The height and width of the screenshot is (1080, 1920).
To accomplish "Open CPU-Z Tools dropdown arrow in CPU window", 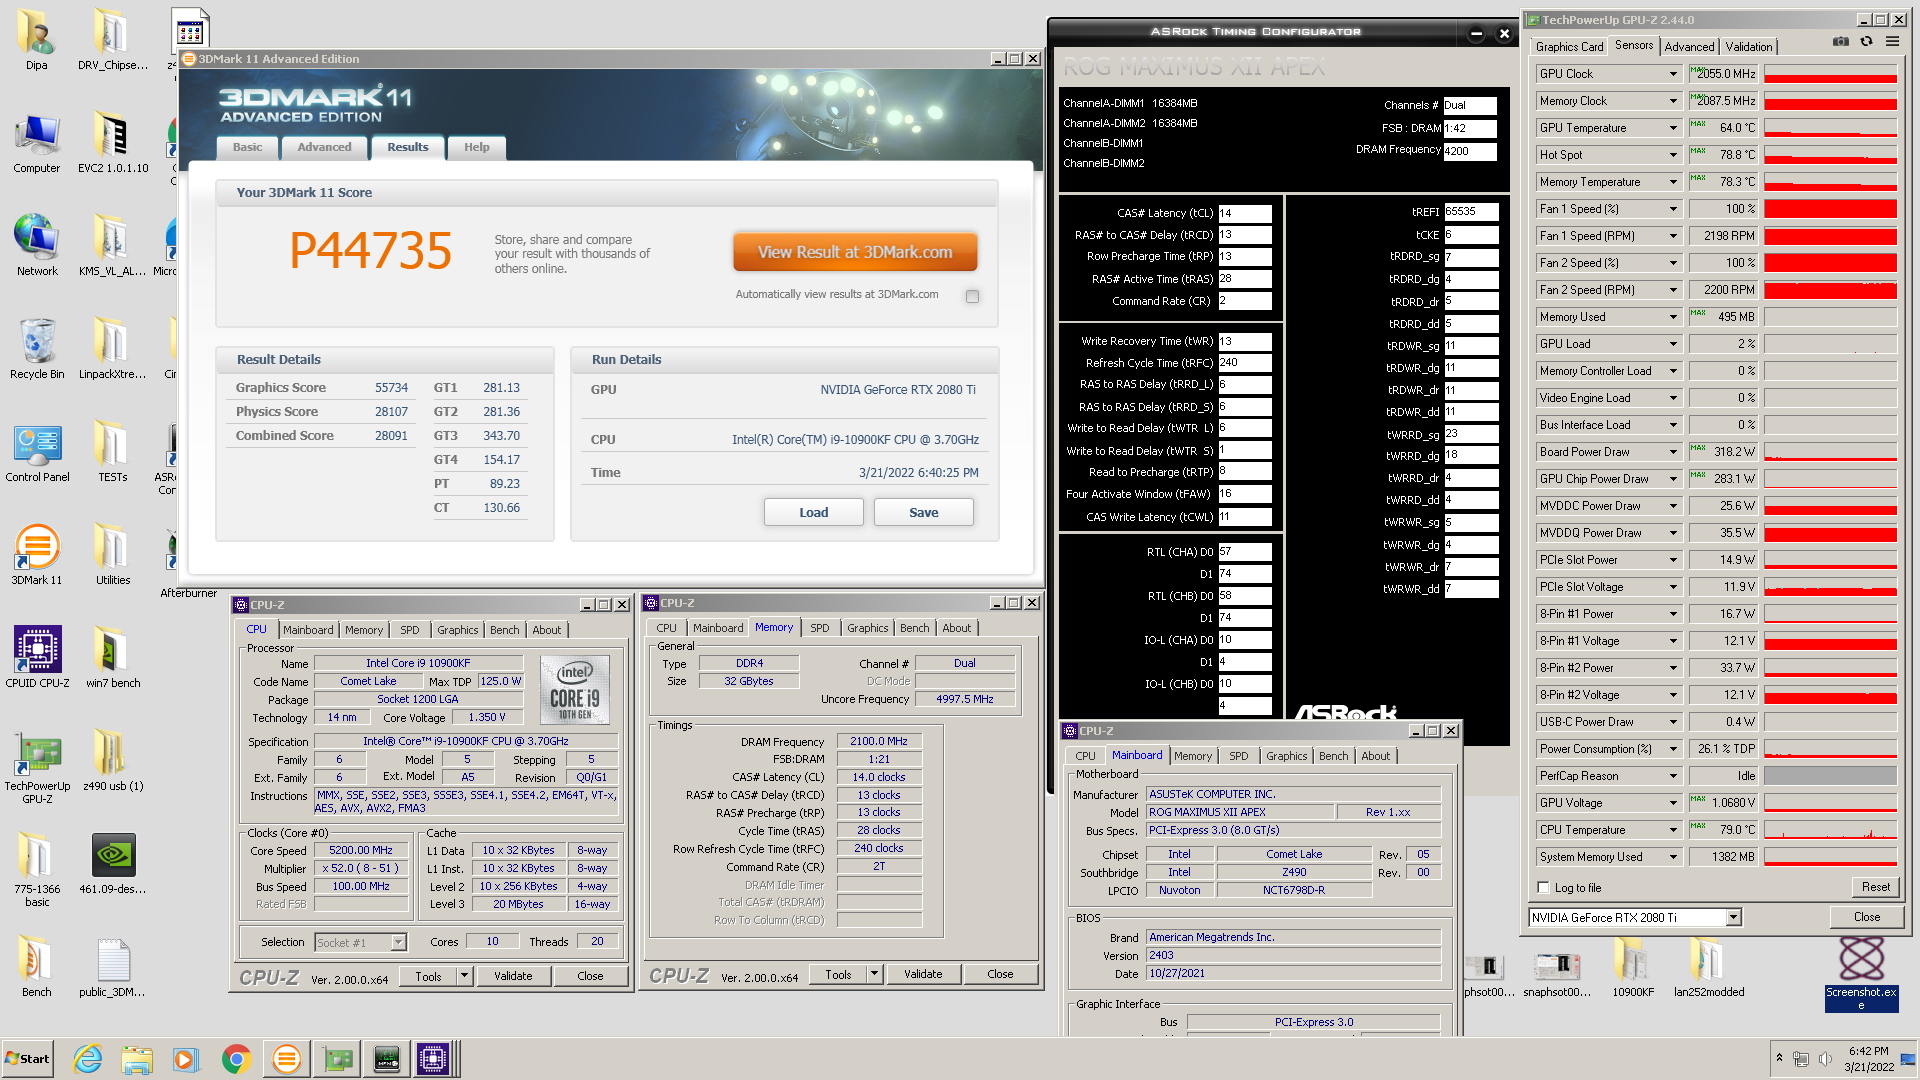I will click(464, 976).
